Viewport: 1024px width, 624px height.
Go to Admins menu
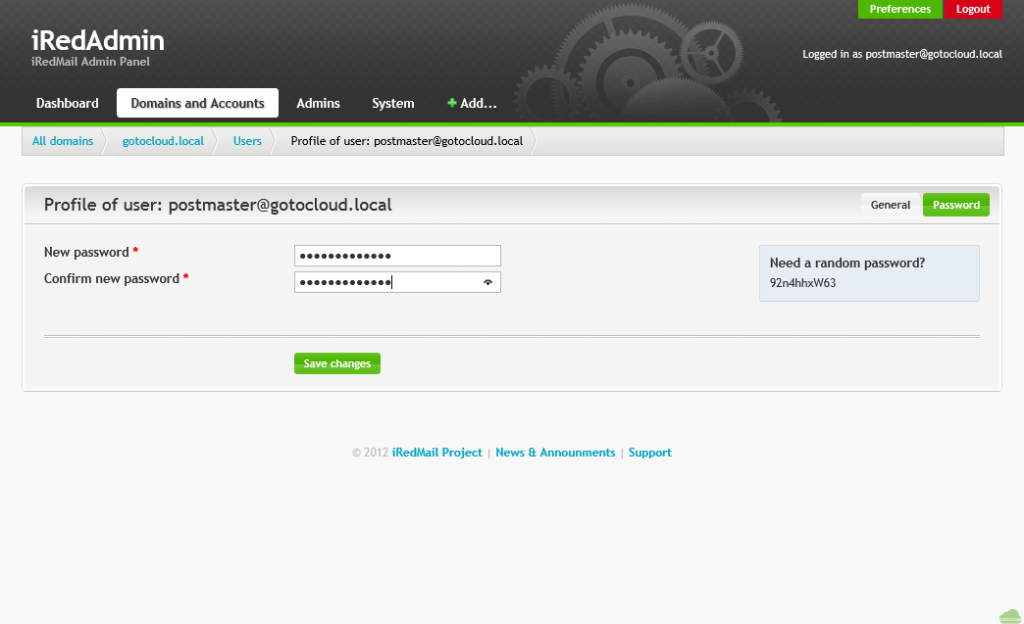(318, 103)
